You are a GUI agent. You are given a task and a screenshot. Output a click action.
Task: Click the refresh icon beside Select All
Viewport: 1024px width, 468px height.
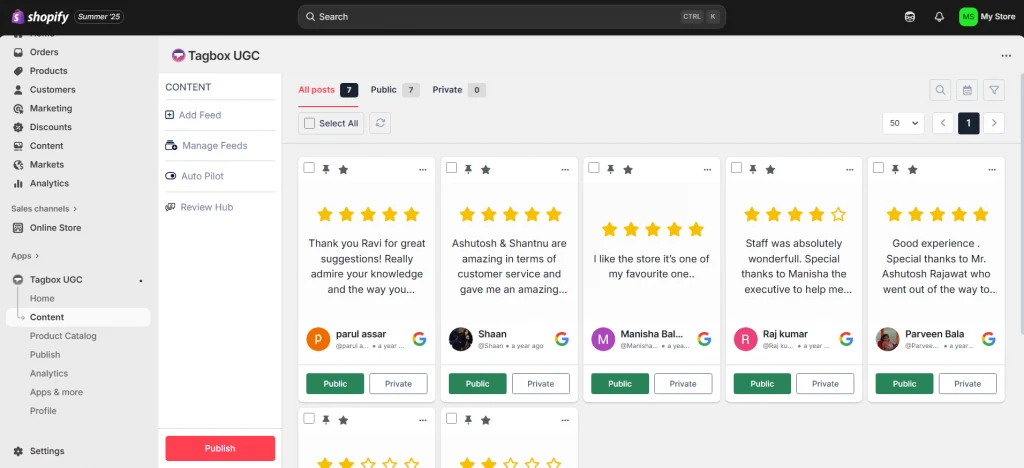tap(380, 123)
